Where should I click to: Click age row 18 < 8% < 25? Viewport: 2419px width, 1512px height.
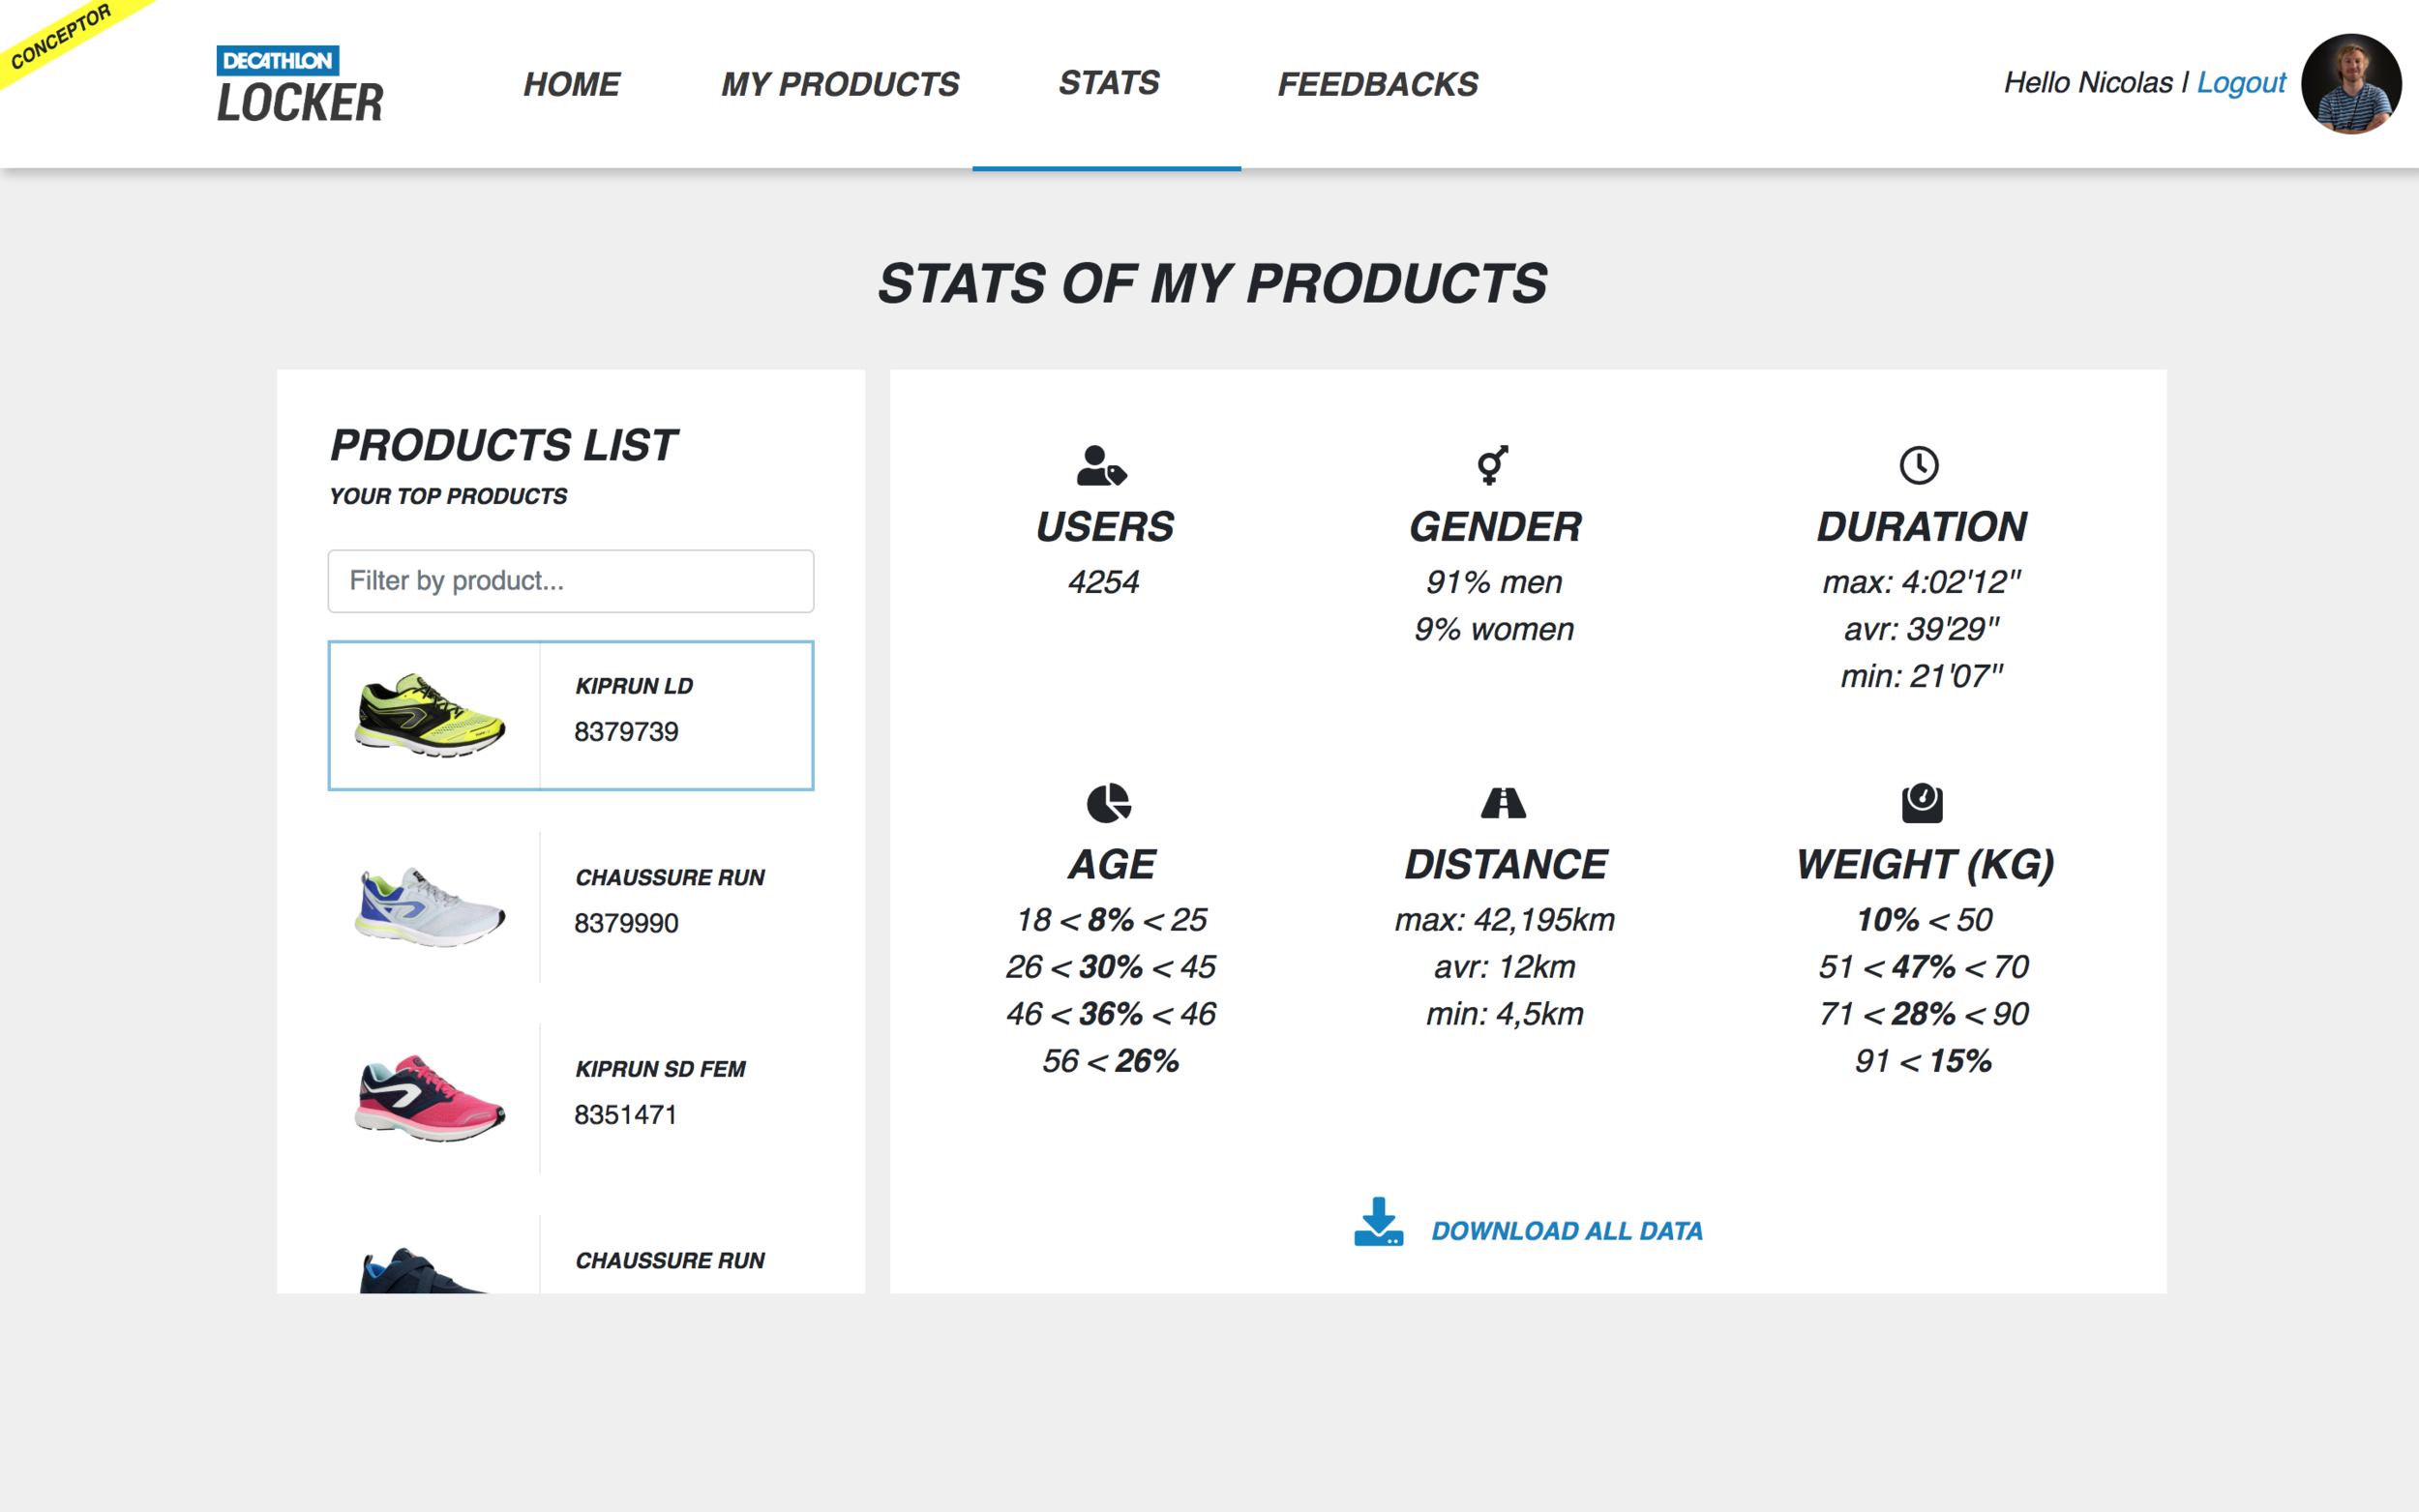click(1111, 920)
